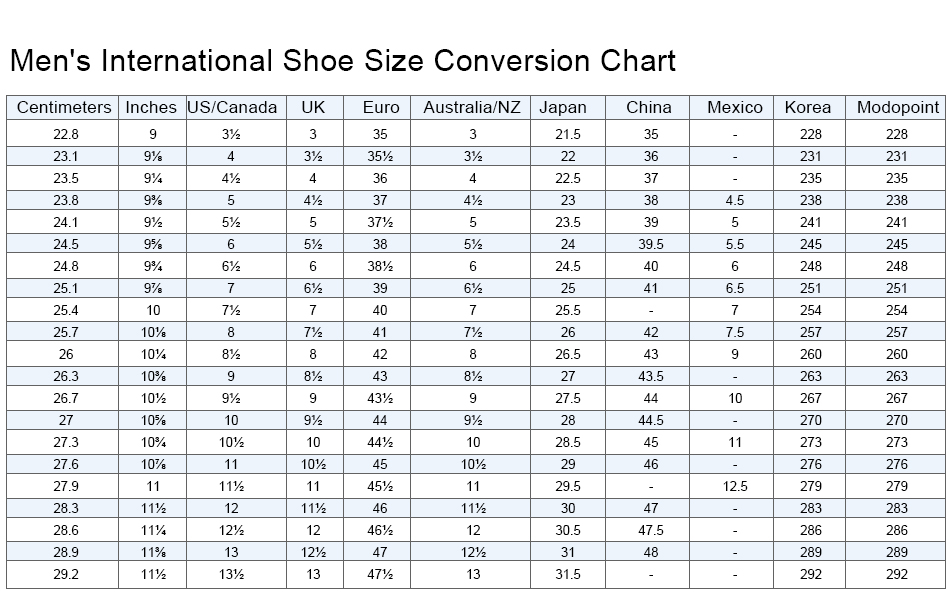The image size is (950, 609).
Task: Select the 12.5 Mexico size cell
Action: (734, 486)
